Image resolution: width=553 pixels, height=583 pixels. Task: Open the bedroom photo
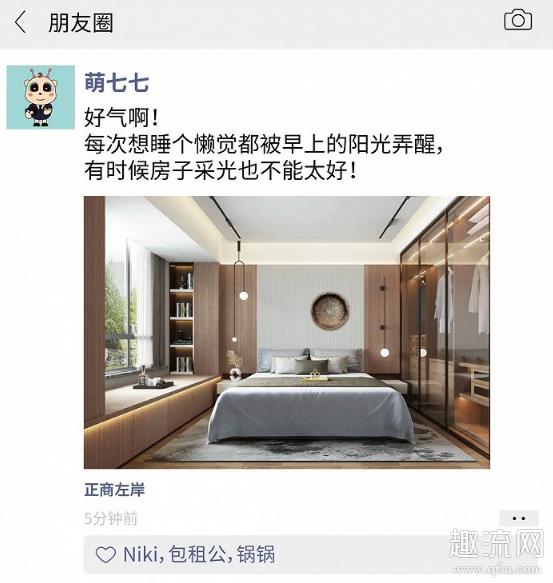click(x=287, y=332)
